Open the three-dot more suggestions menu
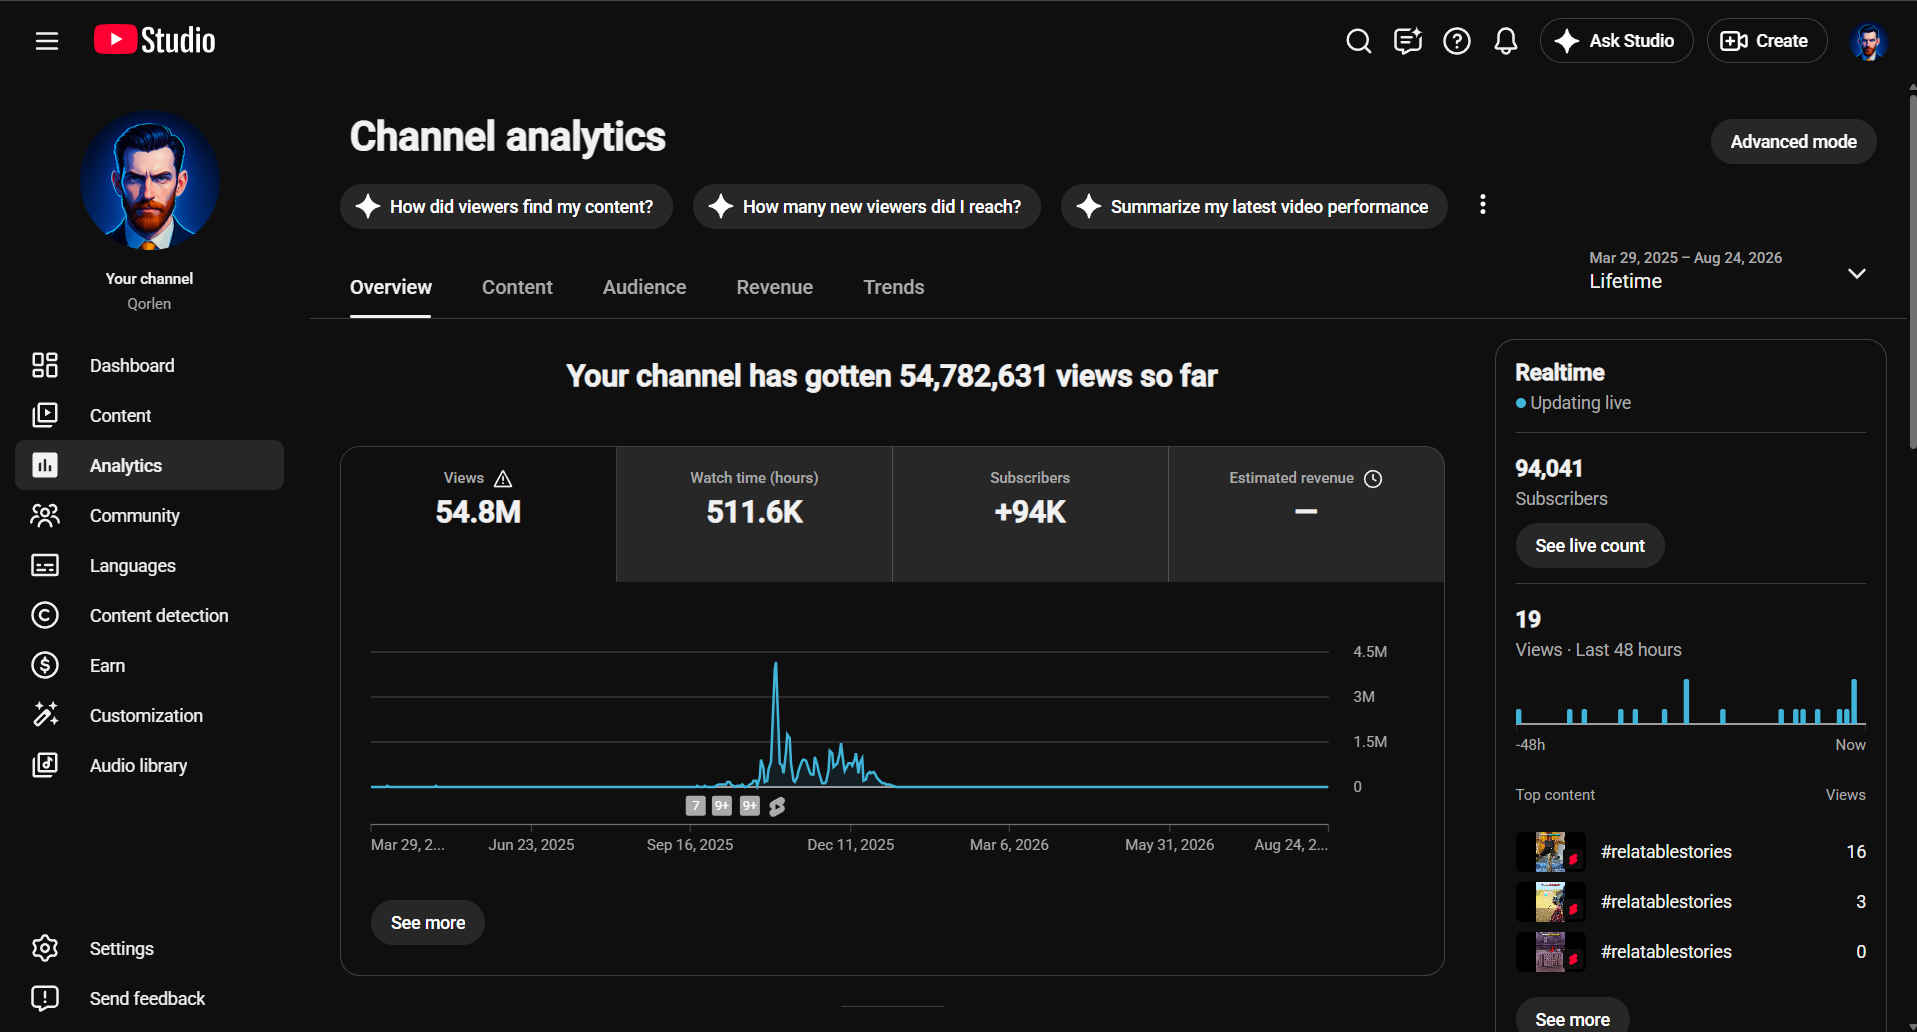 pyautogui.click(x=1483, y=205)
